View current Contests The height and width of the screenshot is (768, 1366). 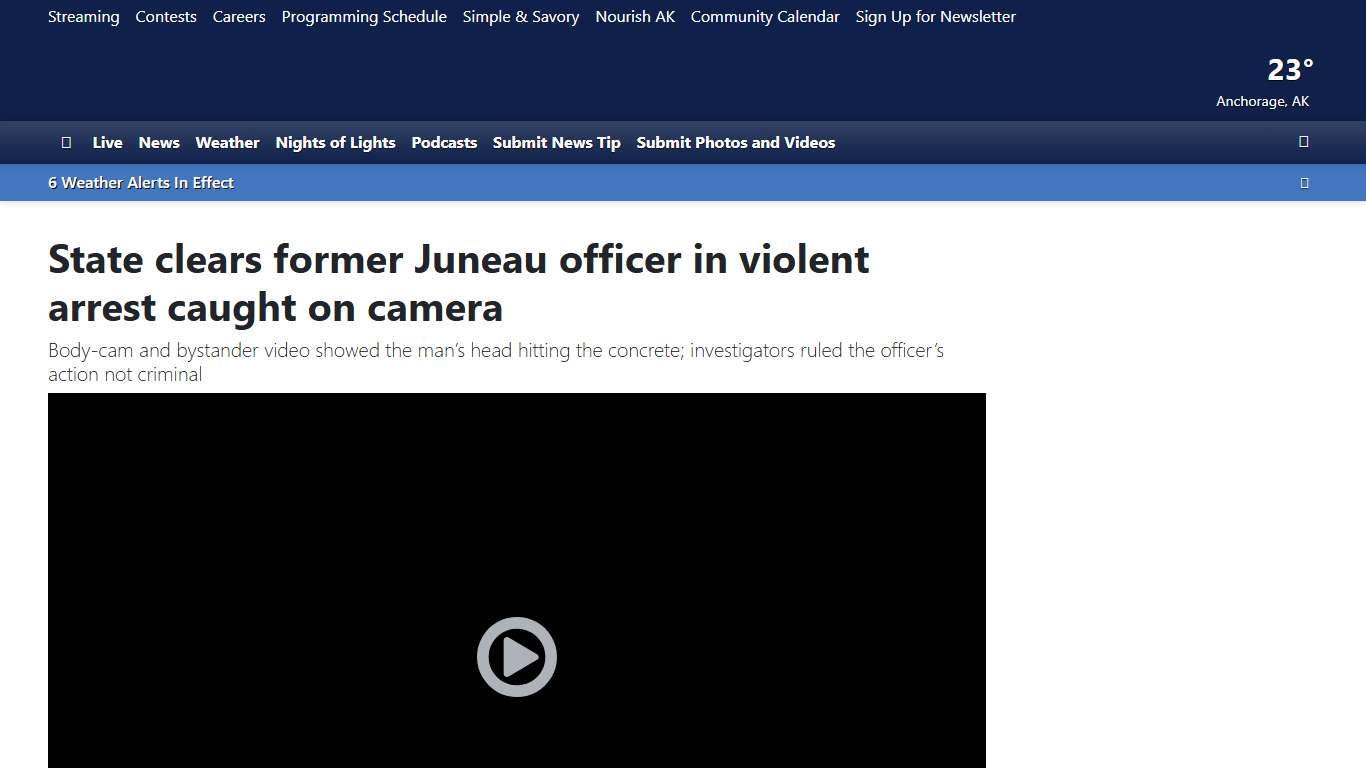(x=166, y=16)
